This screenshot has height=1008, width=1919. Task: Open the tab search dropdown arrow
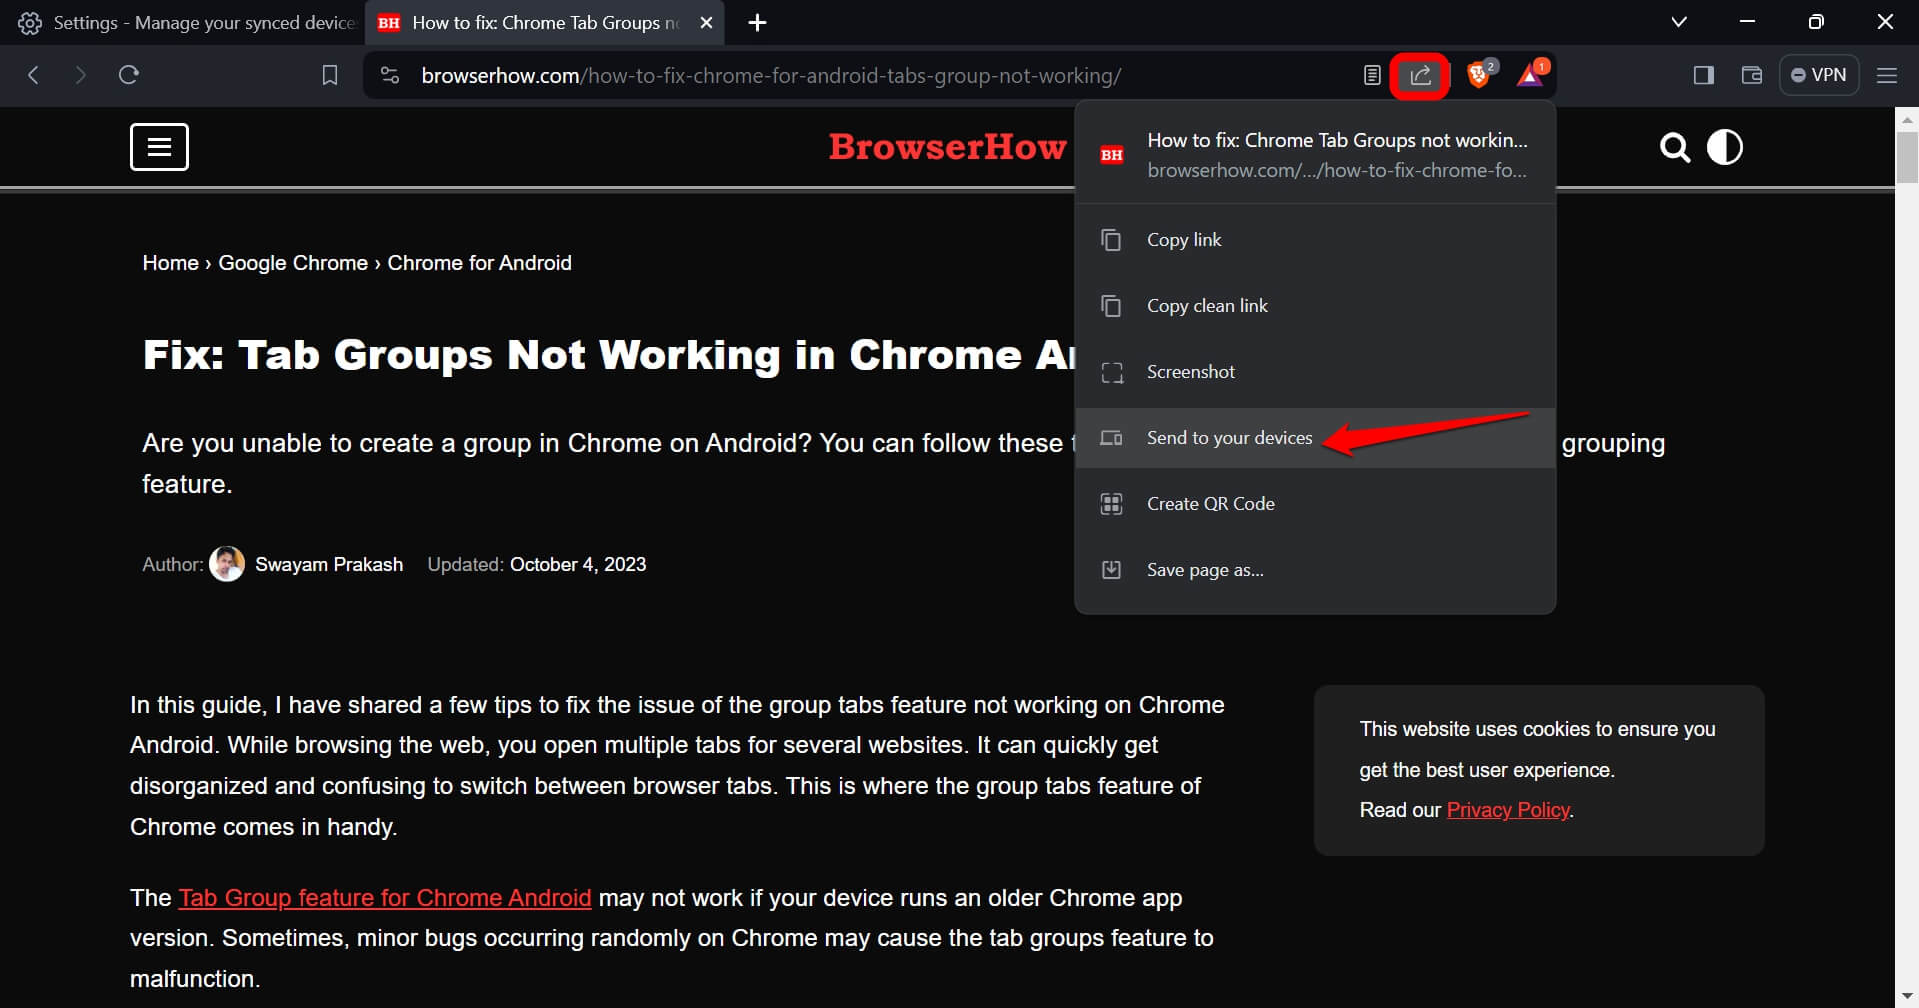click(x=1679, y=22)
